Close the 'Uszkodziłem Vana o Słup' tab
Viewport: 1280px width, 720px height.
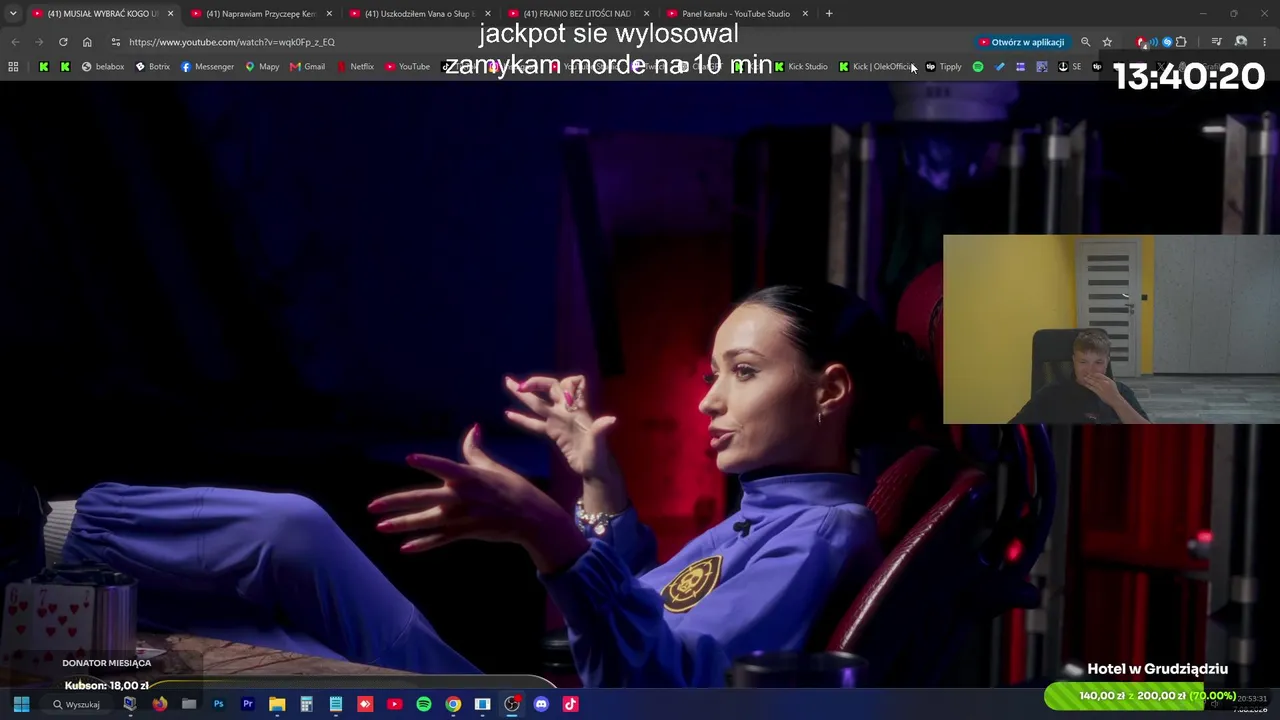coord(488,14)
